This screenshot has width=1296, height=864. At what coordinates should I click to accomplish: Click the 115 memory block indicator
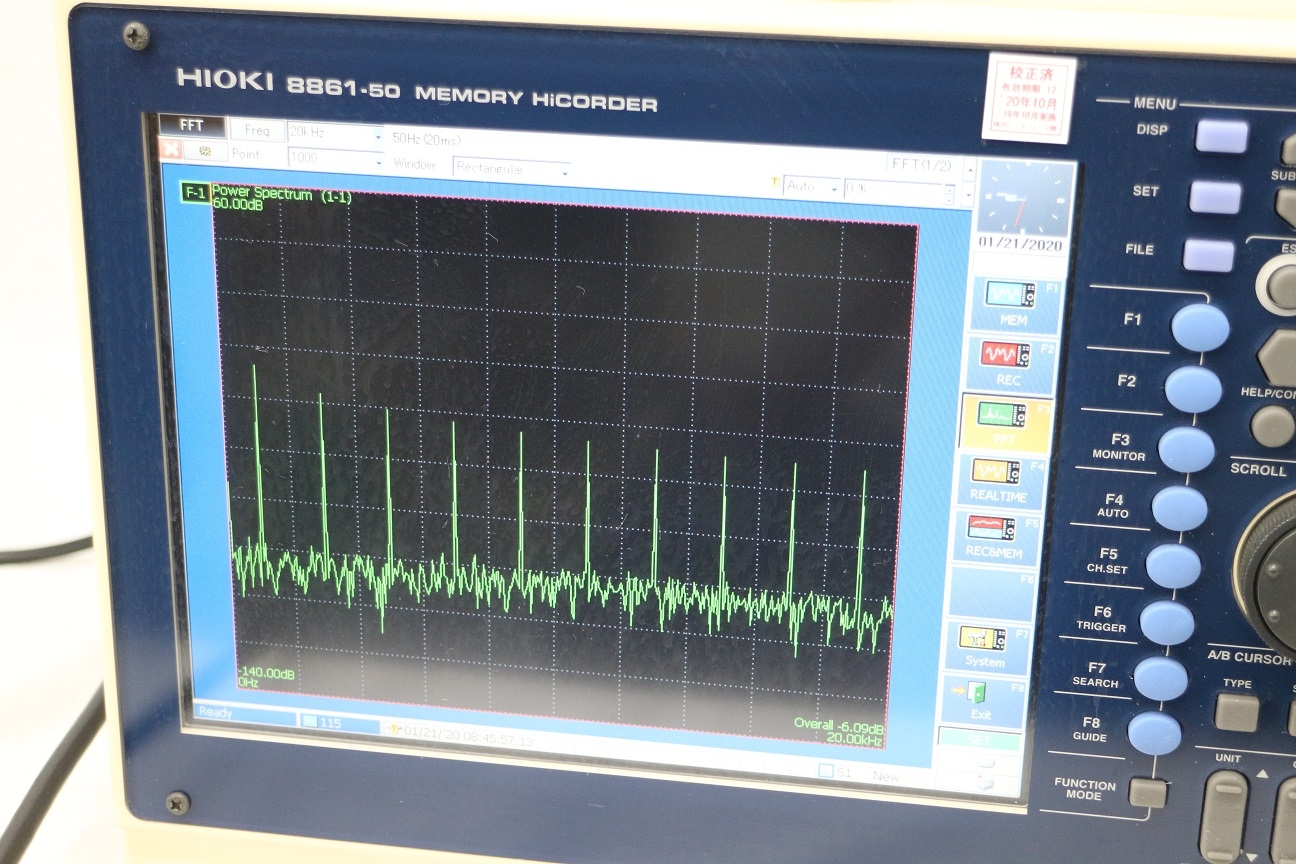(x=338, y=722)
